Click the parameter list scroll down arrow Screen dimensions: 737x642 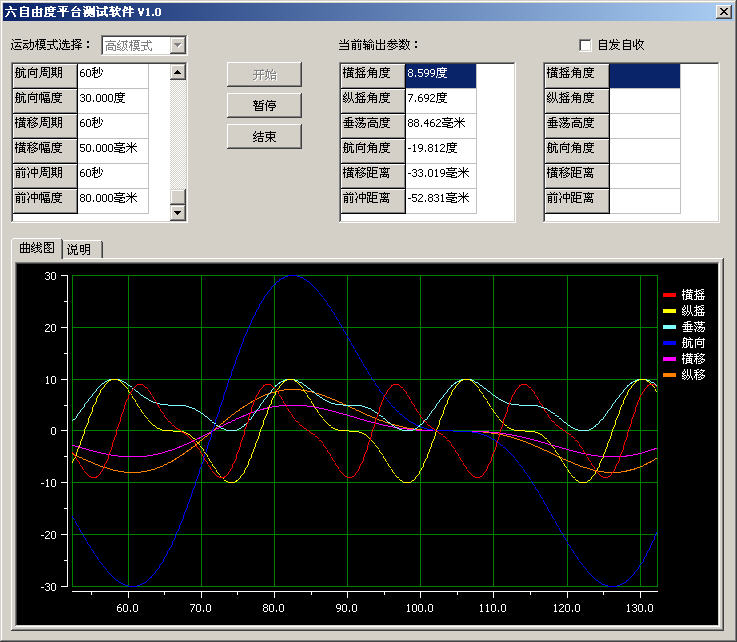(178, 212)
